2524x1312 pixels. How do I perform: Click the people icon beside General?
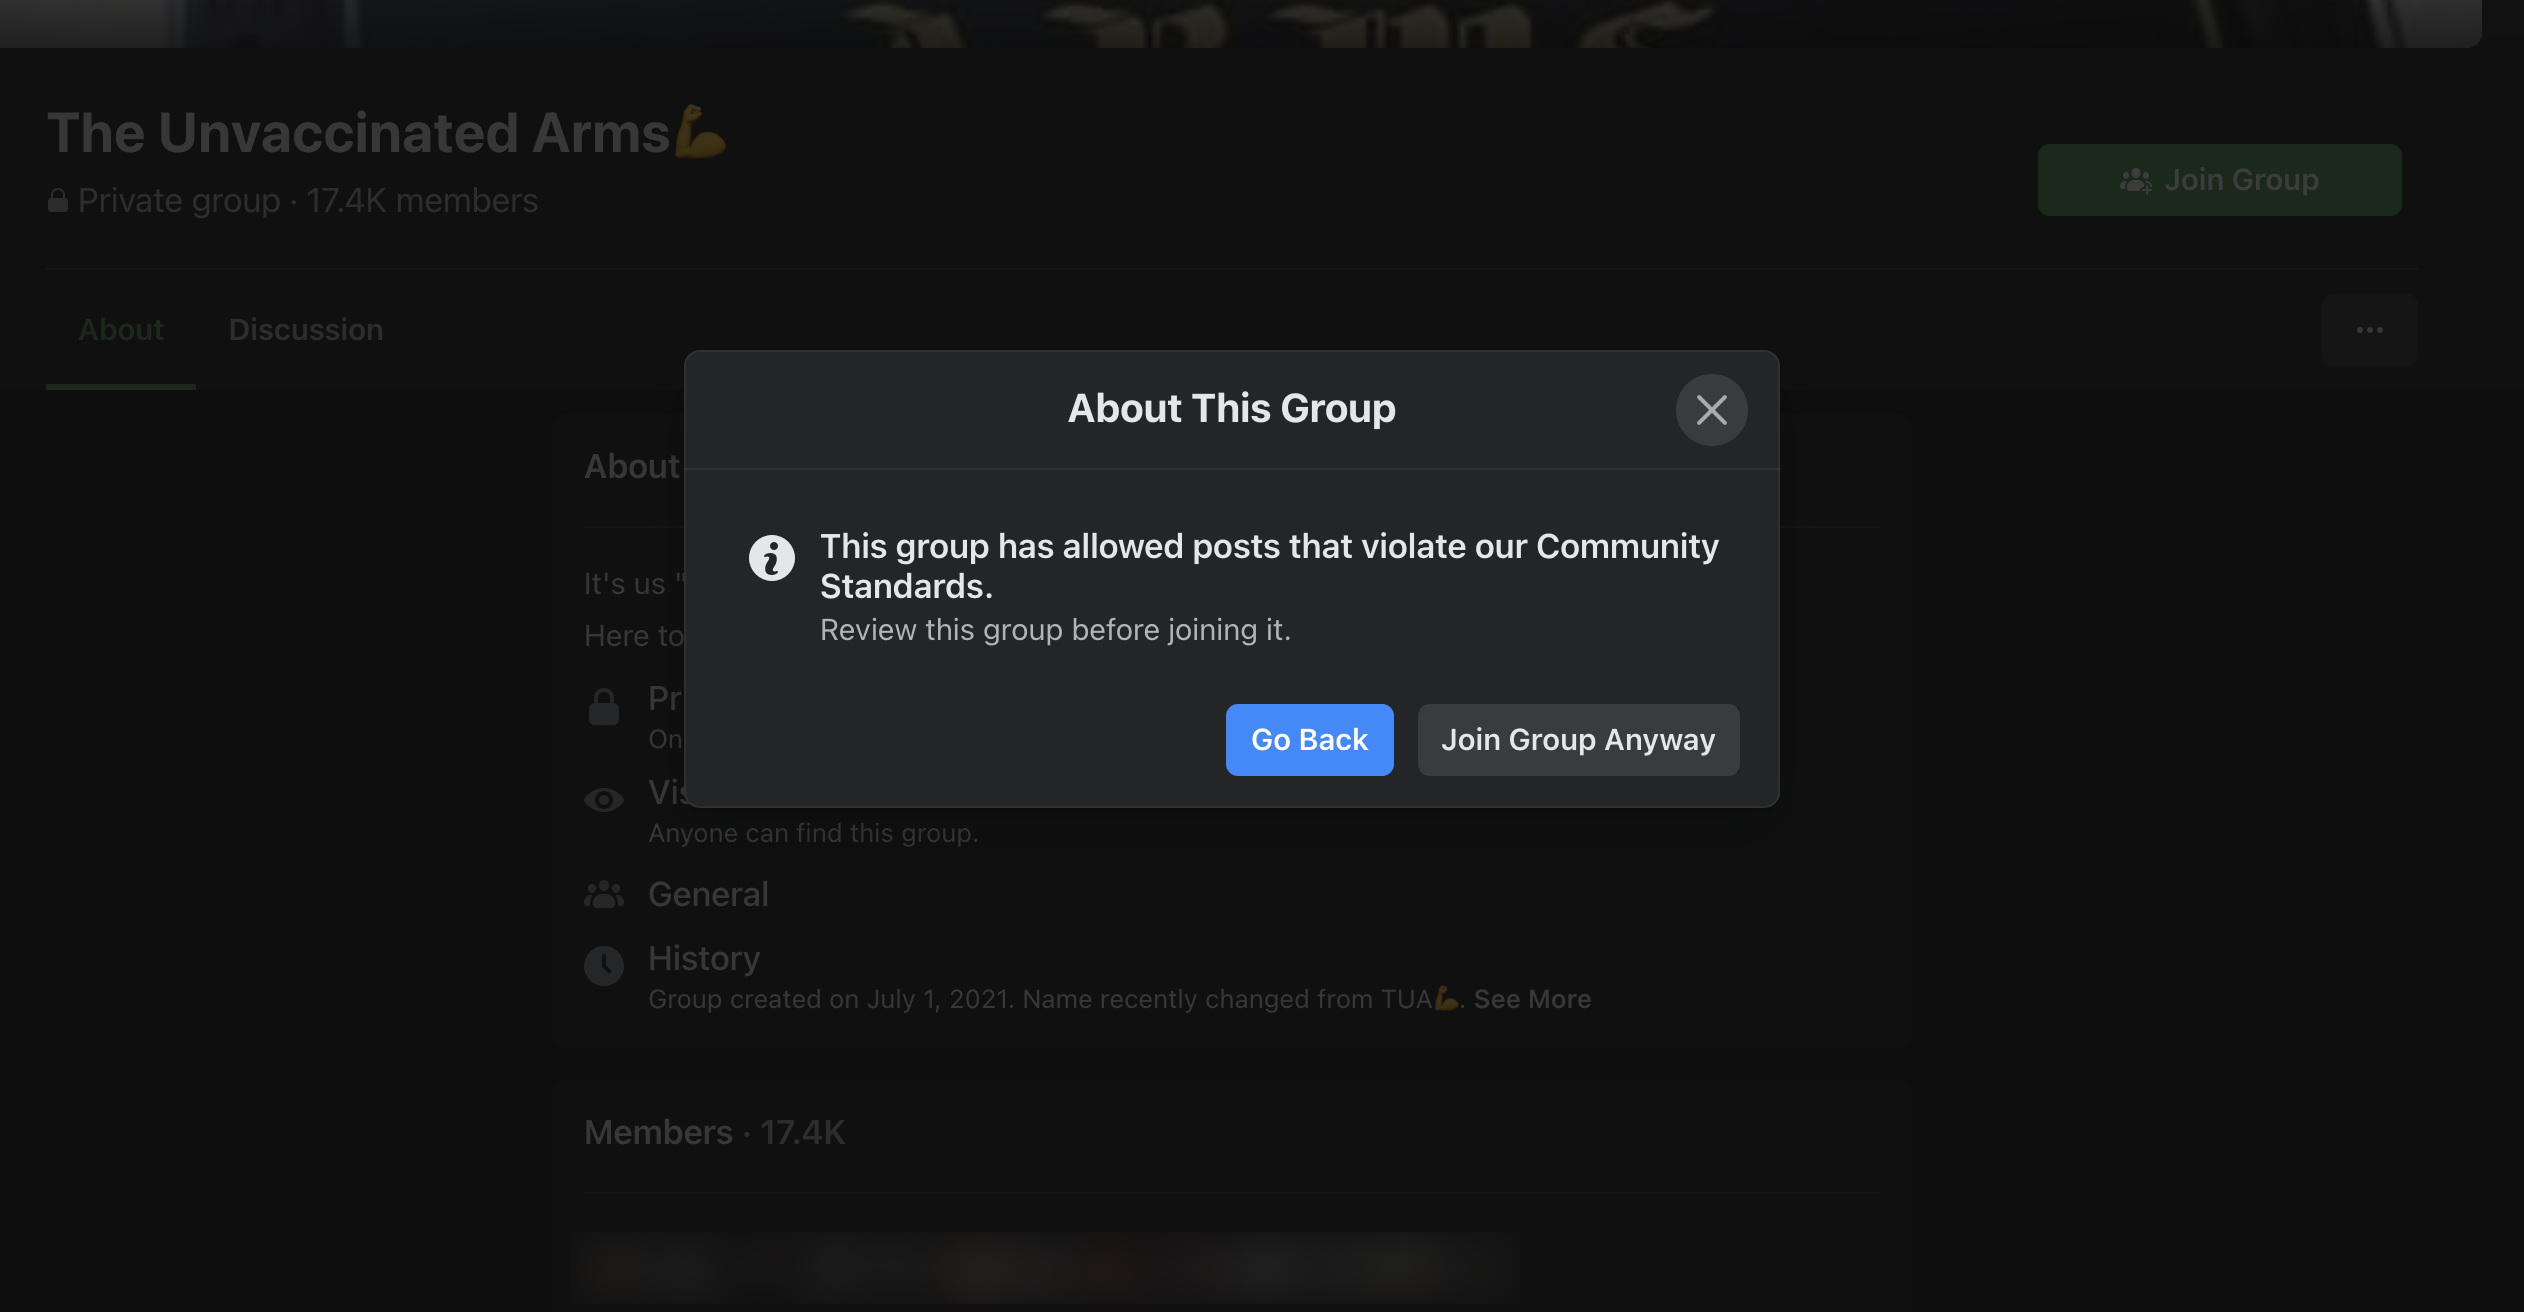[603, 894]
